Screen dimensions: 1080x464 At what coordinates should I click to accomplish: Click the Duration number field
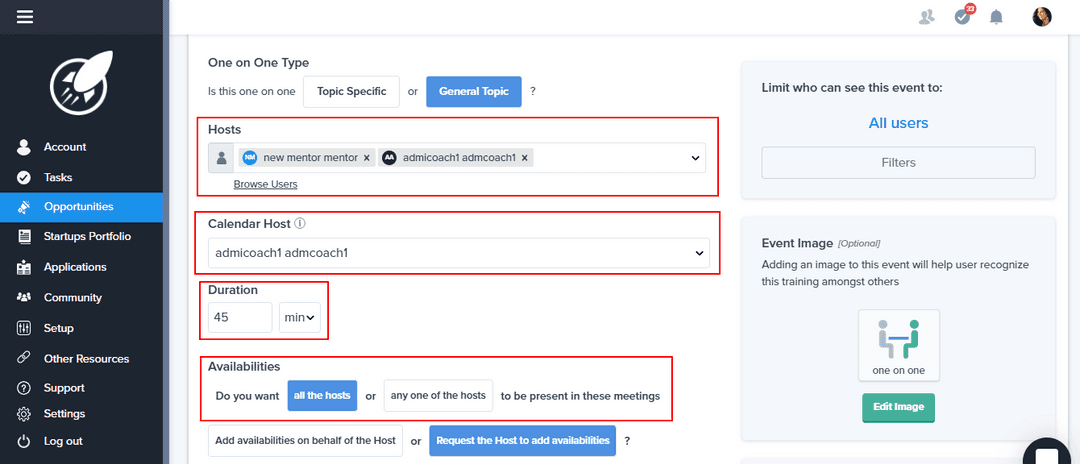240,318
